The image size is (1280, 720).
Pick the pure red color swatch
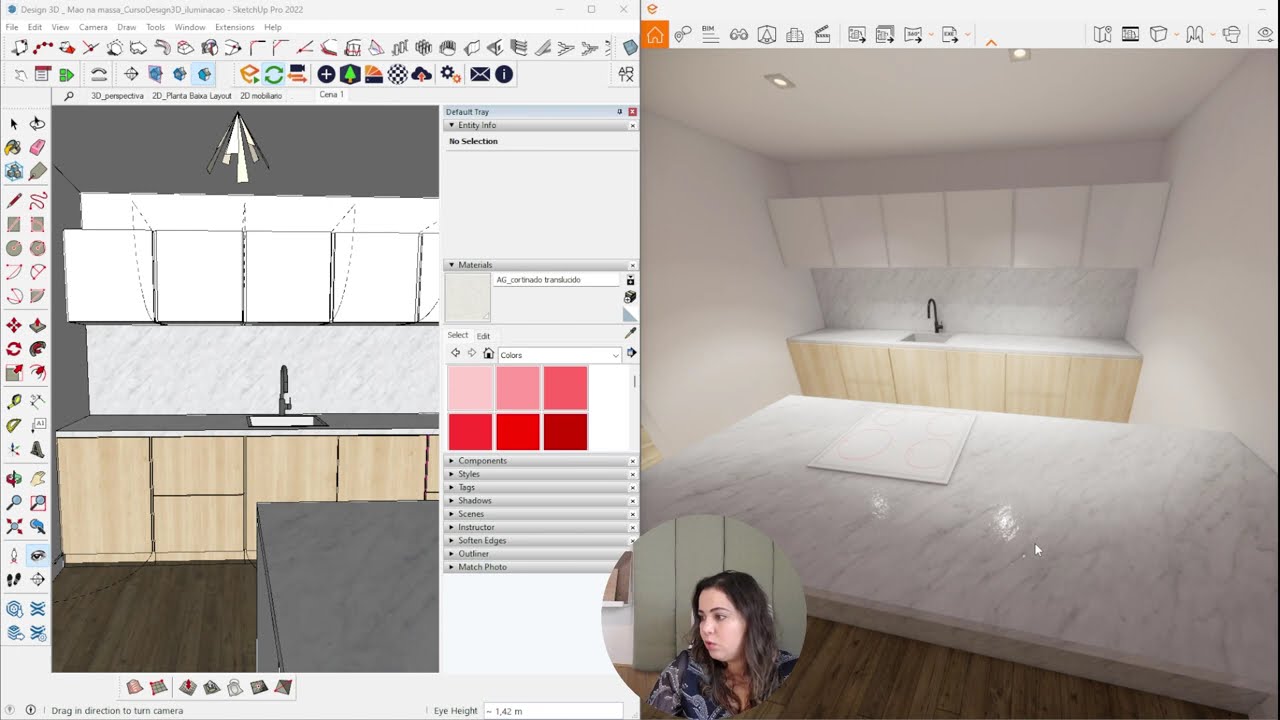(x=518, y=432)
